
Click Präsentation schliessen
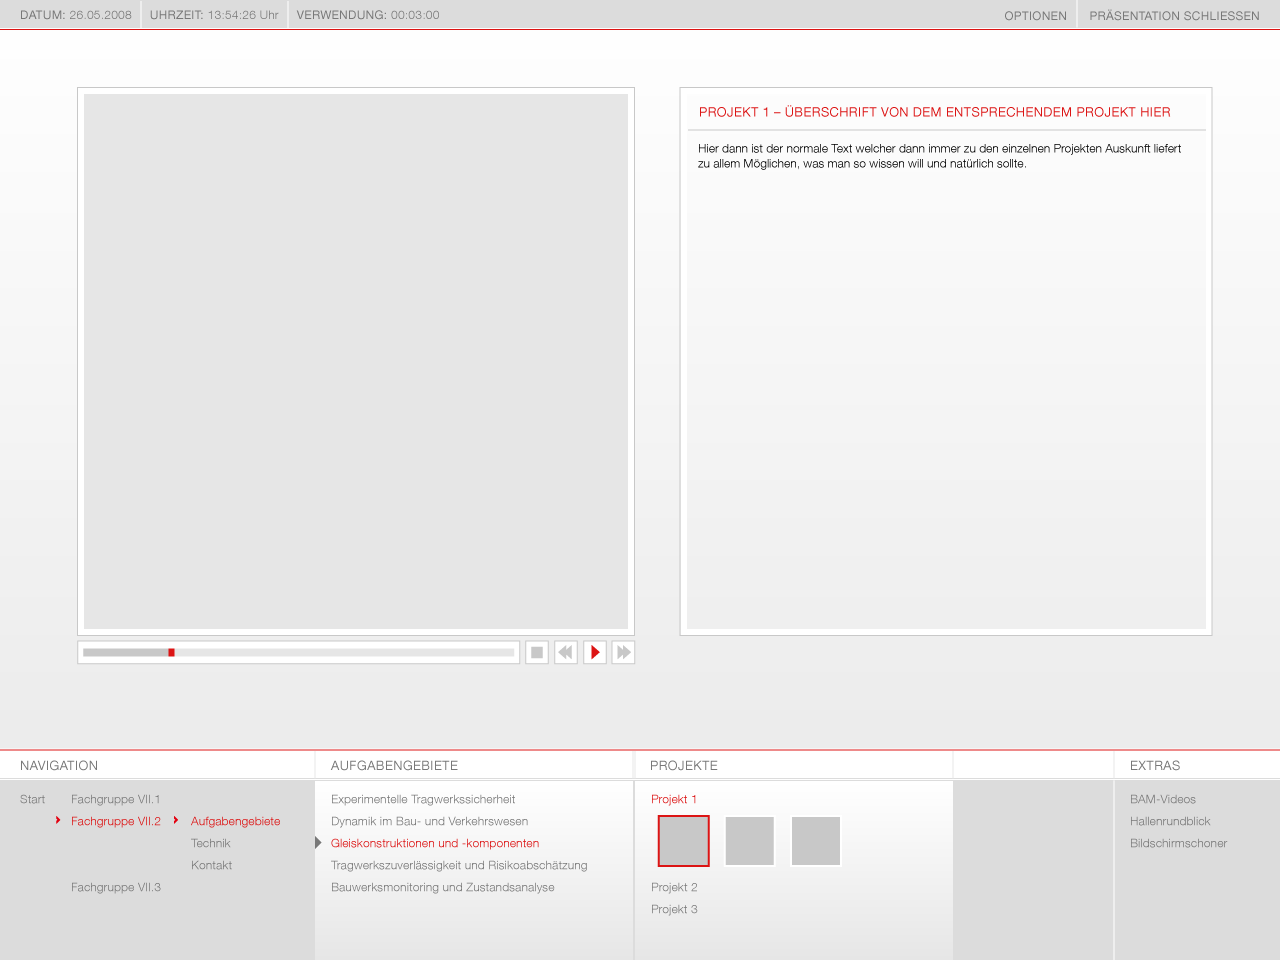pos(1174,16)
